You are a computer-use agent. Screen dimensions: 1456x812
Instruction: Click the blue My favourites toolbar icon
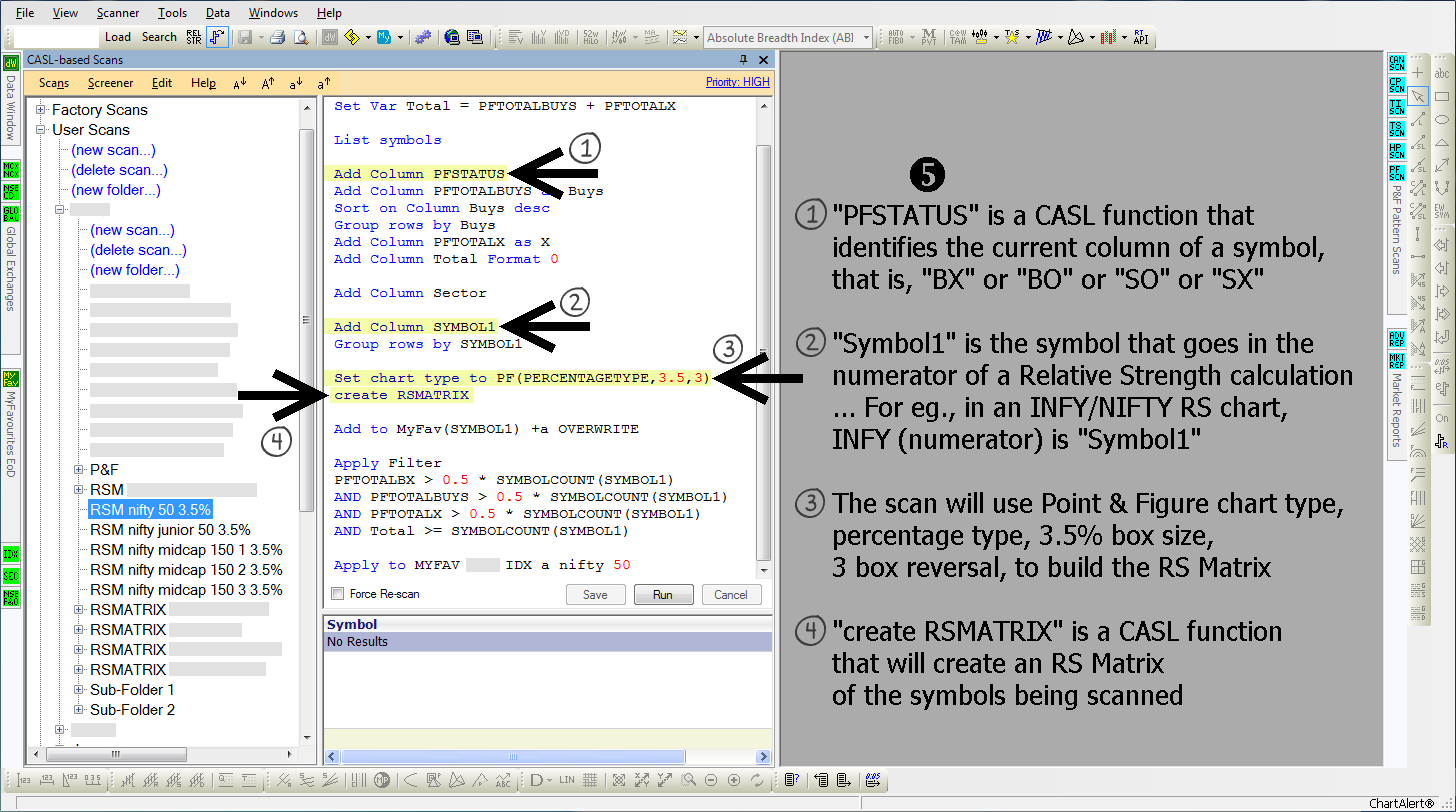click(x=383, y=37)
